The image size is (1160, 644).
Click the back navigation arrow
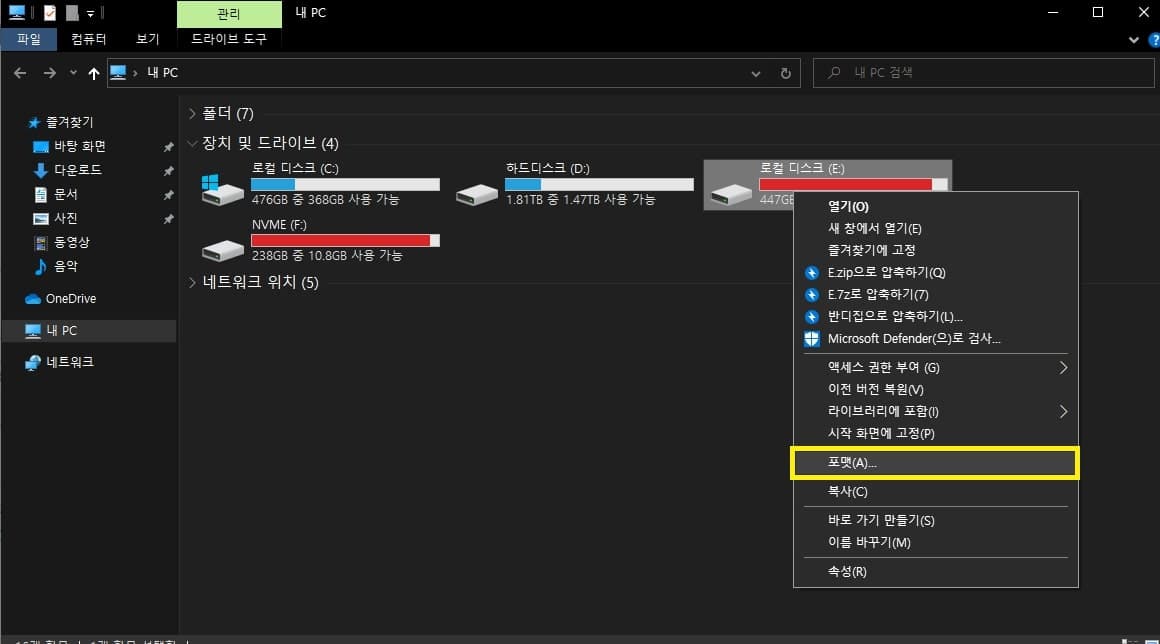(x=20, y=72)
